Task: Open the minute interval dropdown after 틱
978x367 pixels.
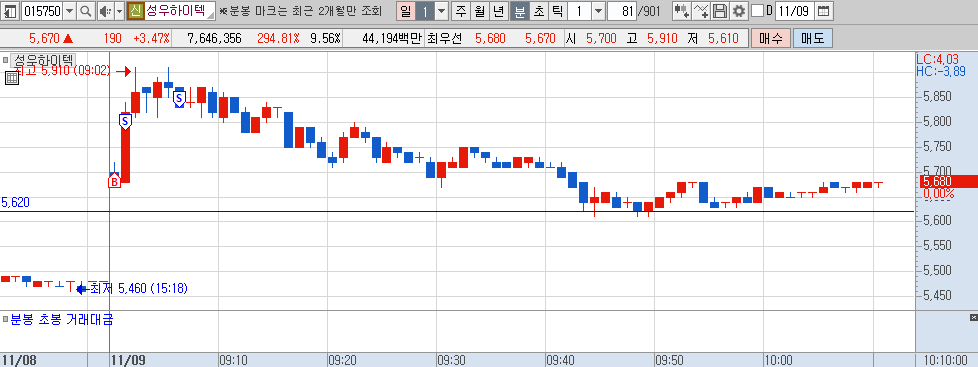Action: pyautogui.click(x=598, y=11)
